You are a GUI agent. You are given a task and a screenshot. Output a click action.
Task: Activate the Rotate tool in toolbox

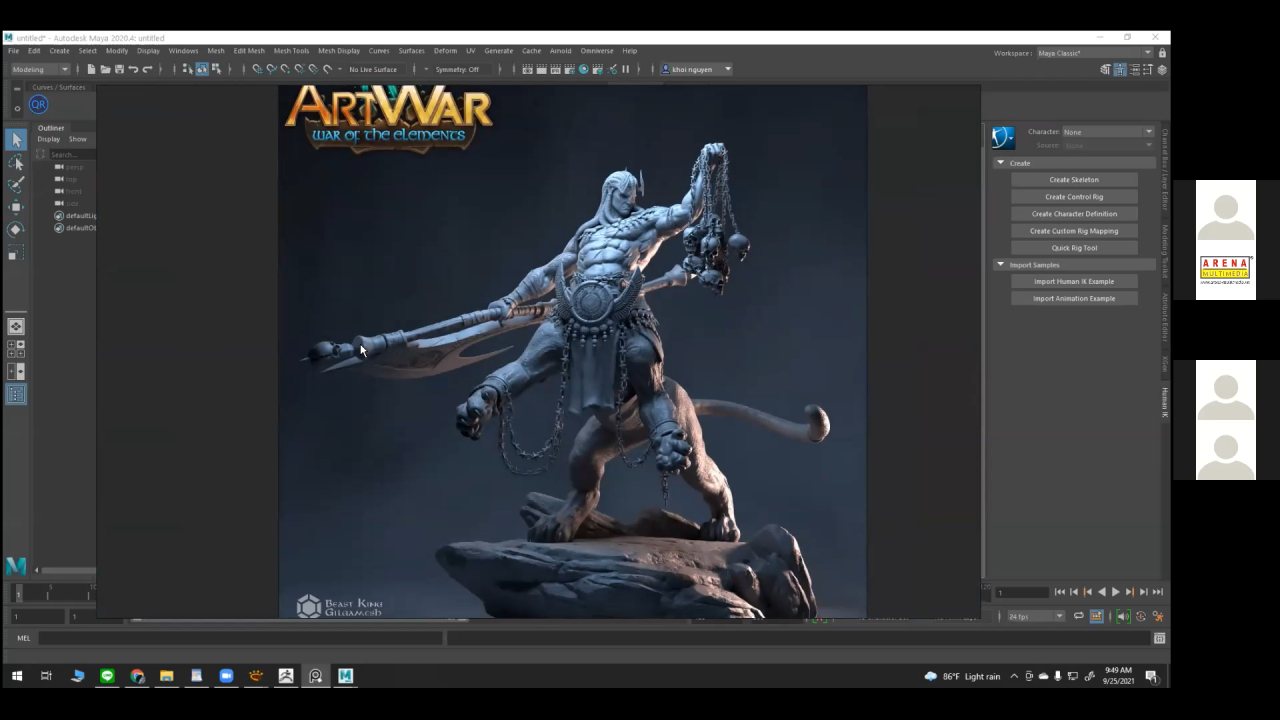(x=16, y=230)
